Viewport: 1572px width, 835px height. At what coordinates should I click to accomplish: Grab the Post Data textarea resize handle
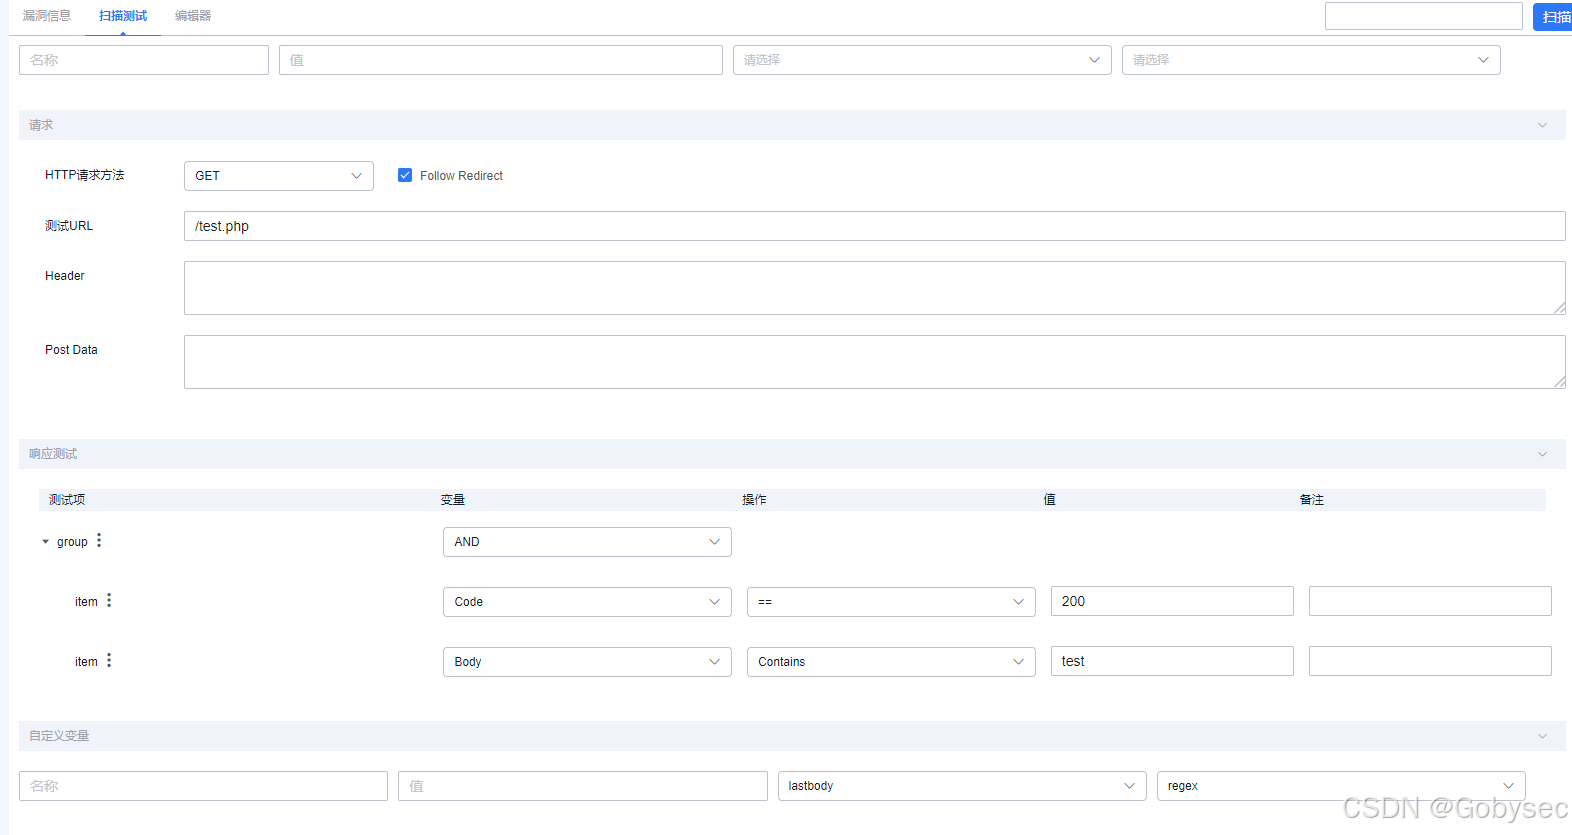(1559, 382)
